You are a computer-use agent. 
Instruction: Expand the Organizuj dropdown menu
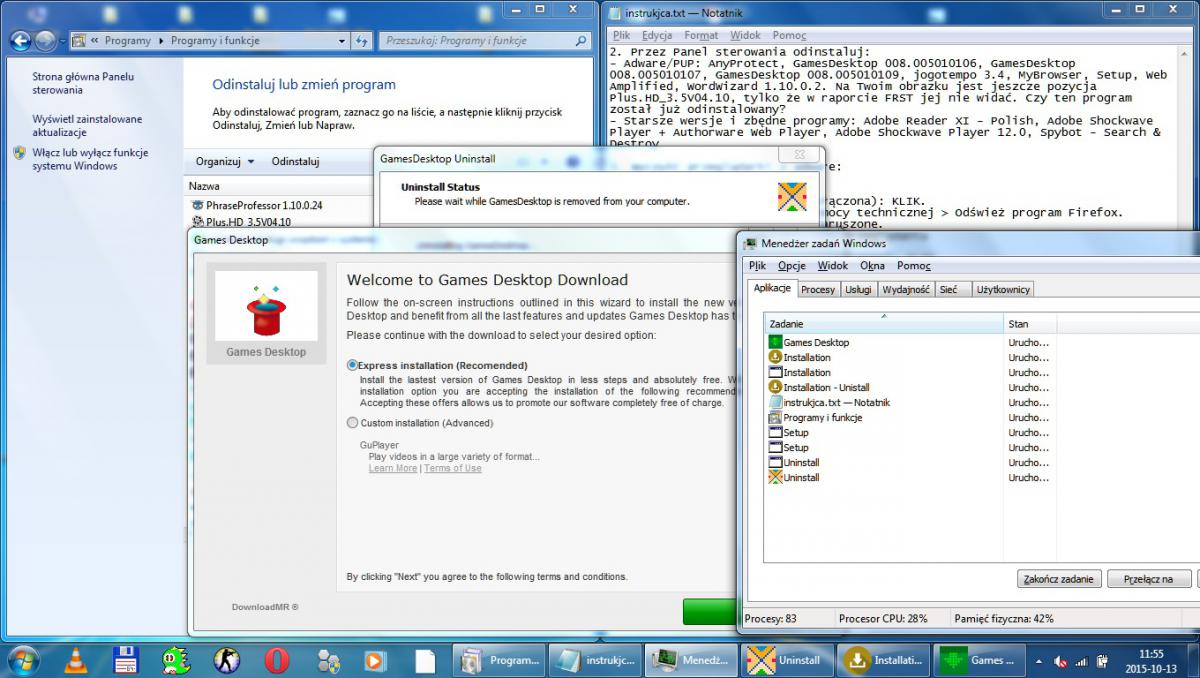coord(225,161)
